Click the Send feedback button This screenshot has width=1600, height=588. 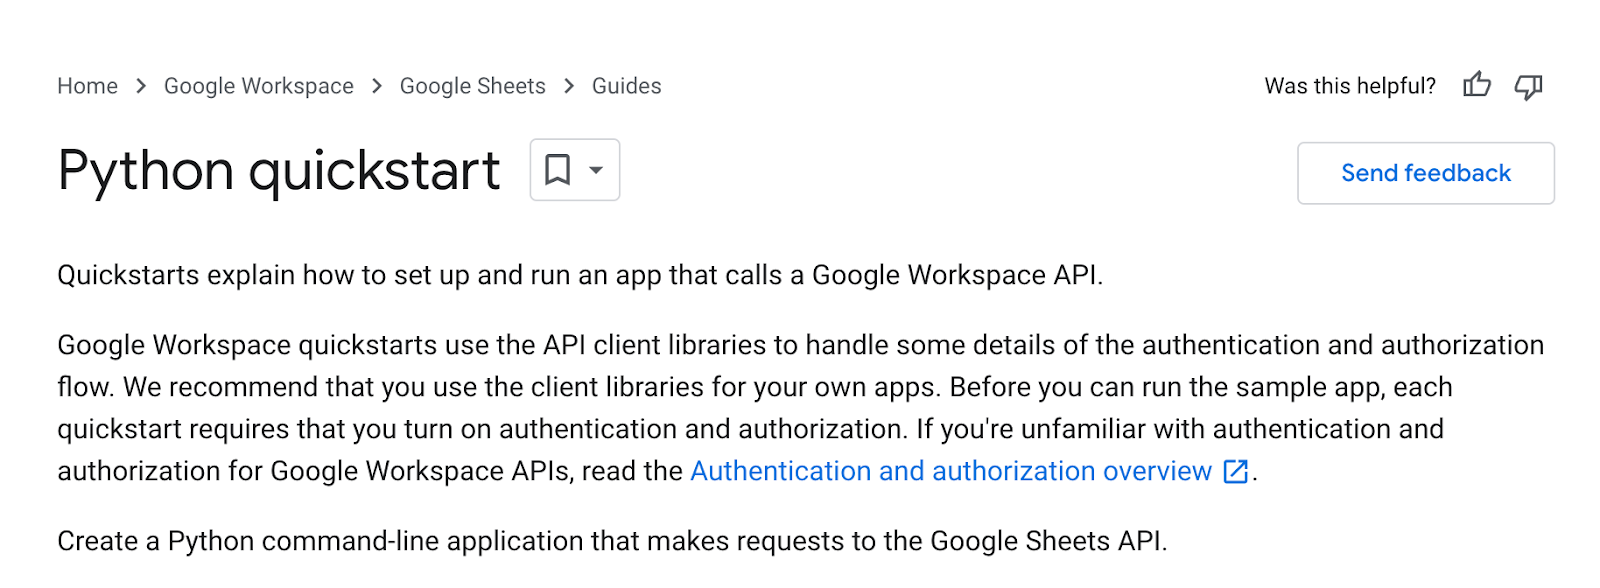tap(1426, 173)
